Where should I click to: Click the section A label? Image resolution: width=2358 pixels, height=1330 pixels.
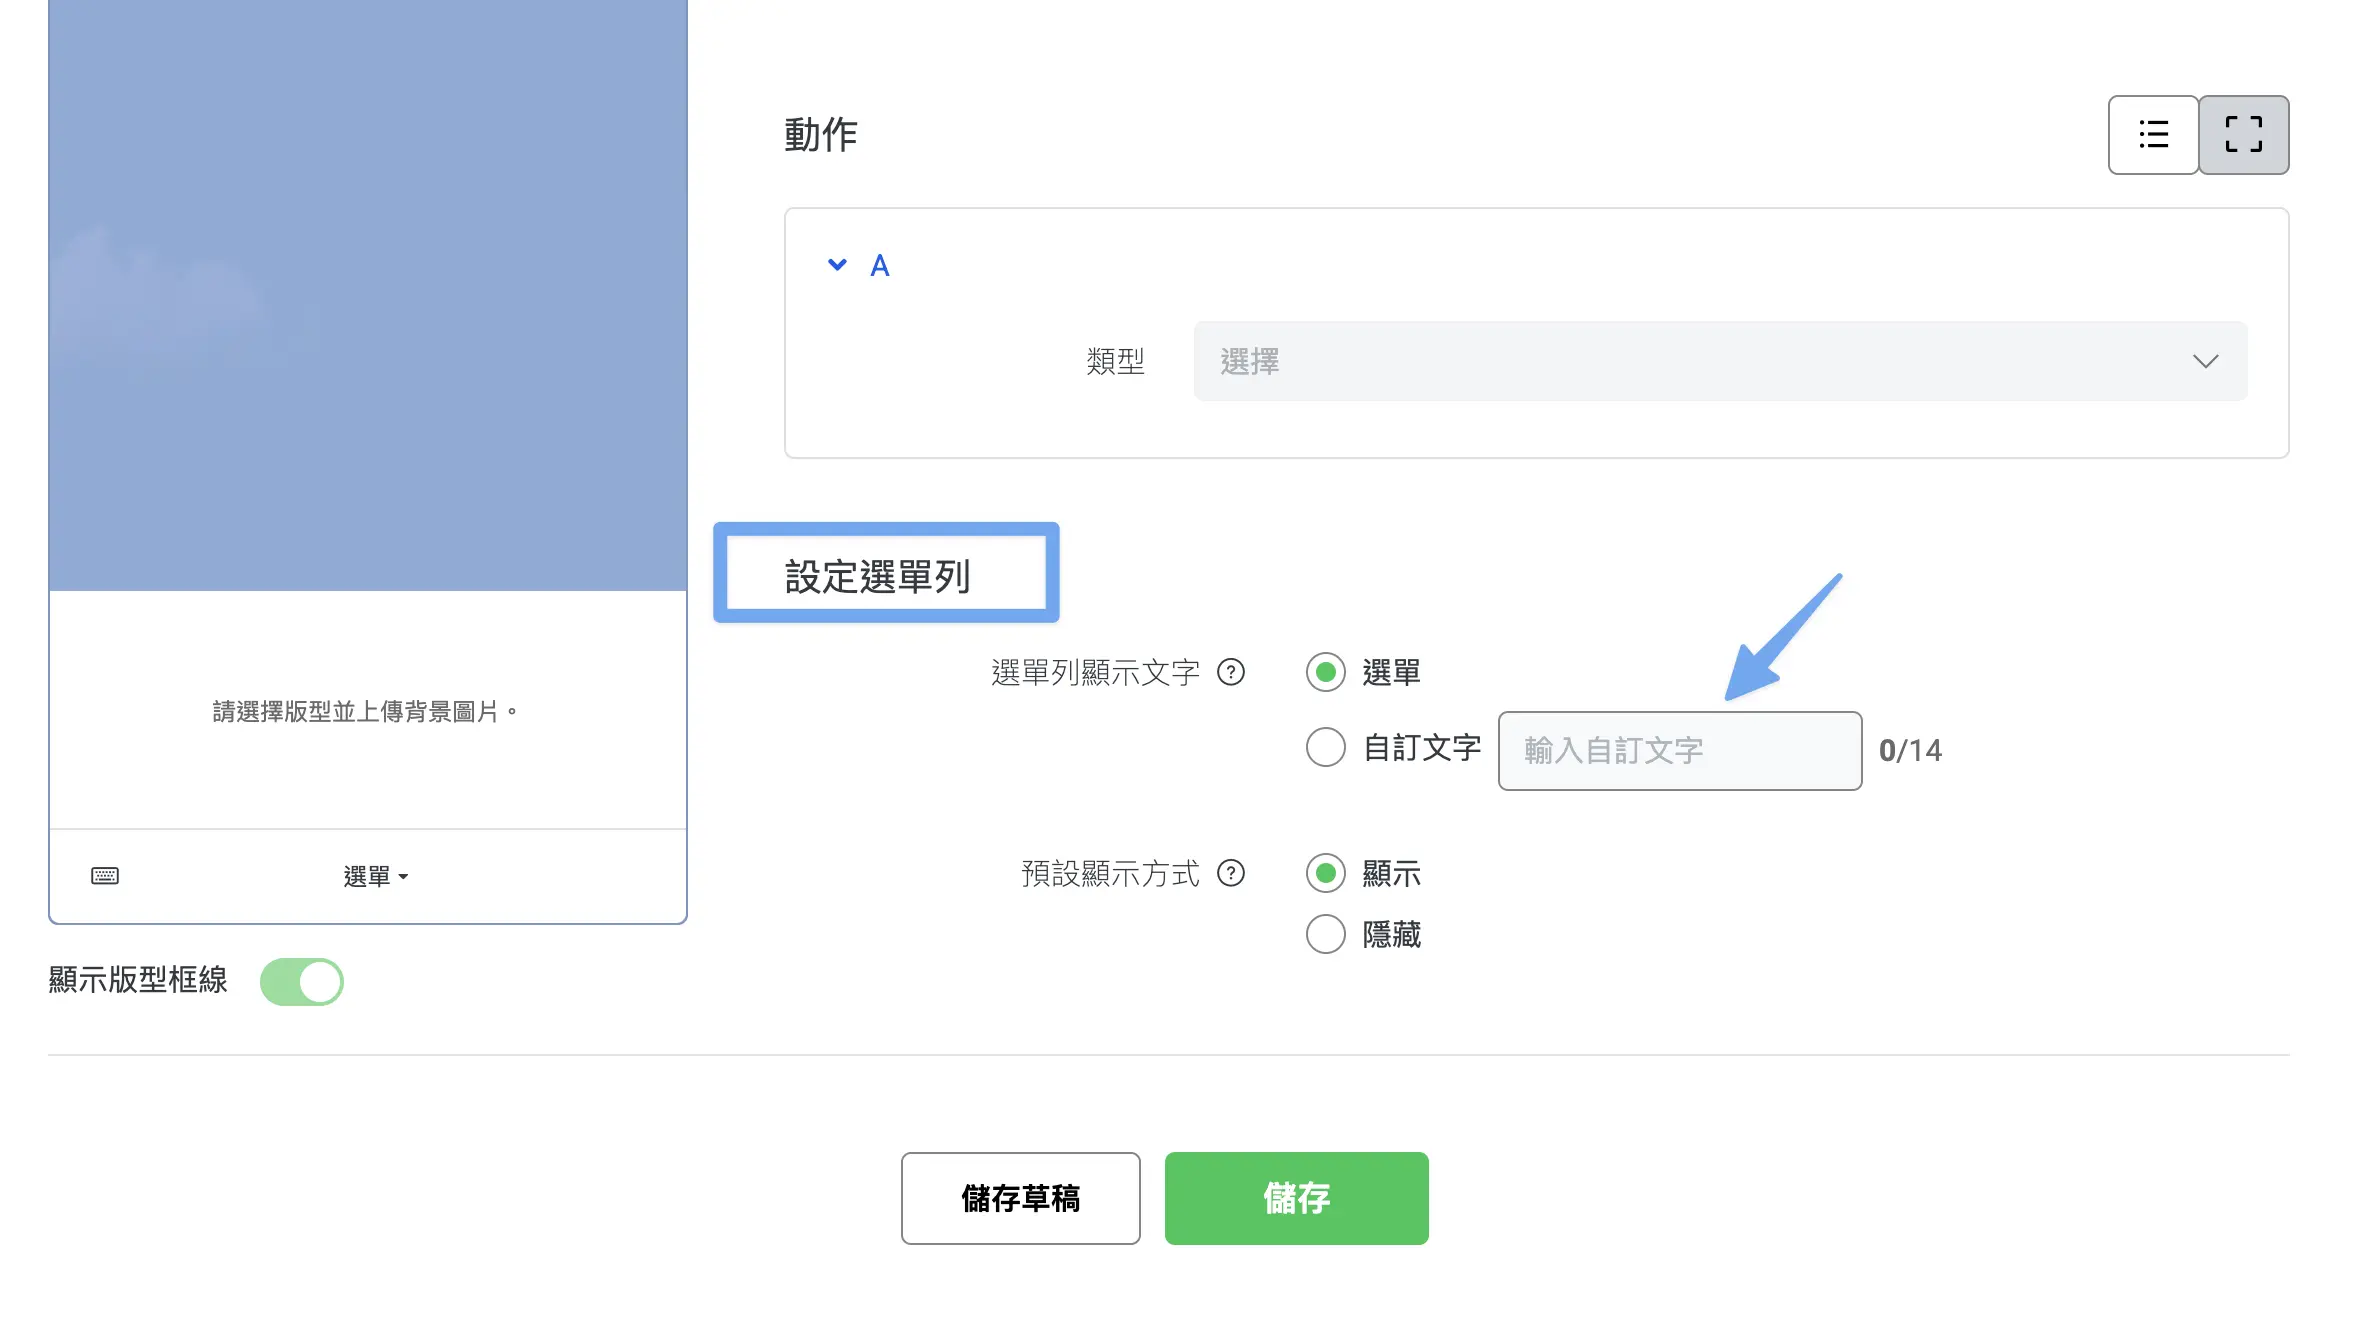pos(880,265)
